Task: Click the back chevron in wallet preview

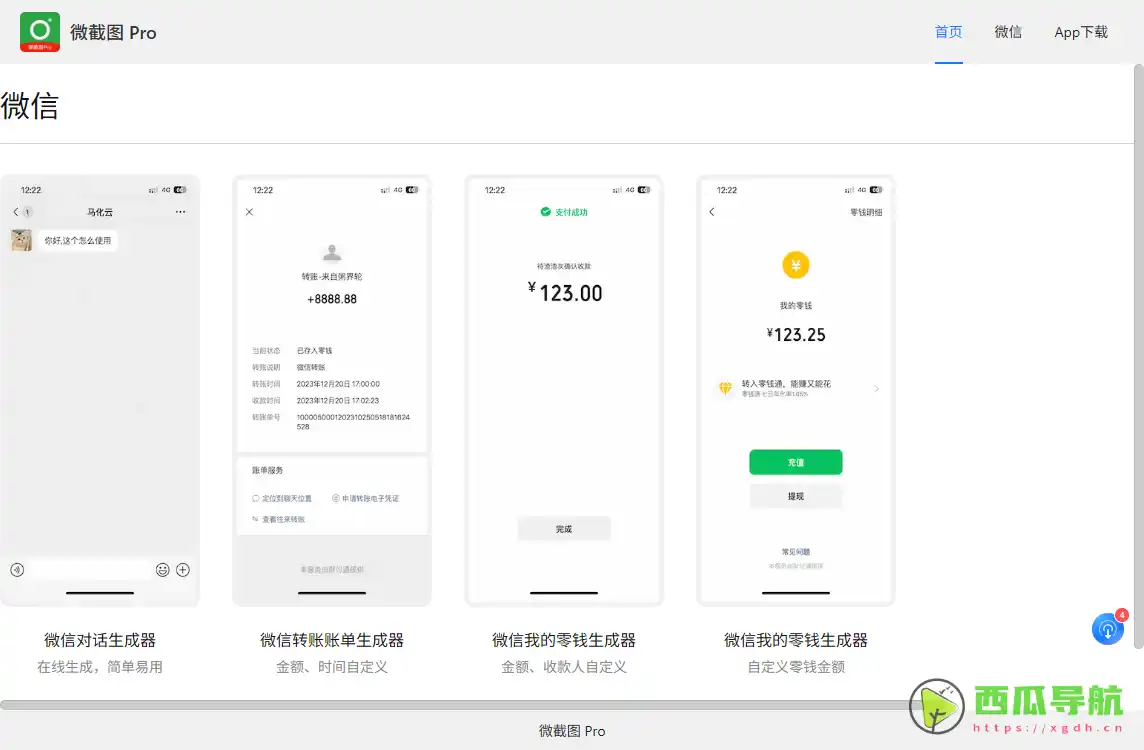Action: [x=712, y=212]
